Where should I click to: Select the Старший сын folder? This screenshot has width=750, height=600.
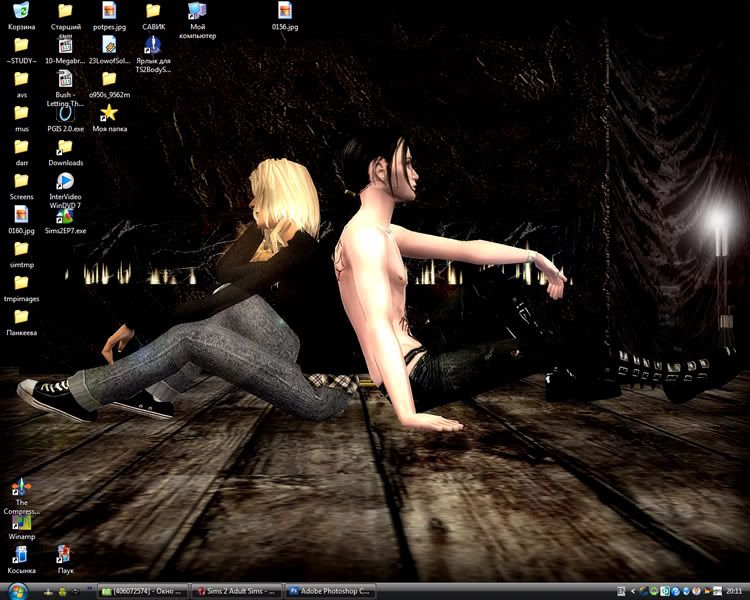pyautogui.click(x=66, y=19)
